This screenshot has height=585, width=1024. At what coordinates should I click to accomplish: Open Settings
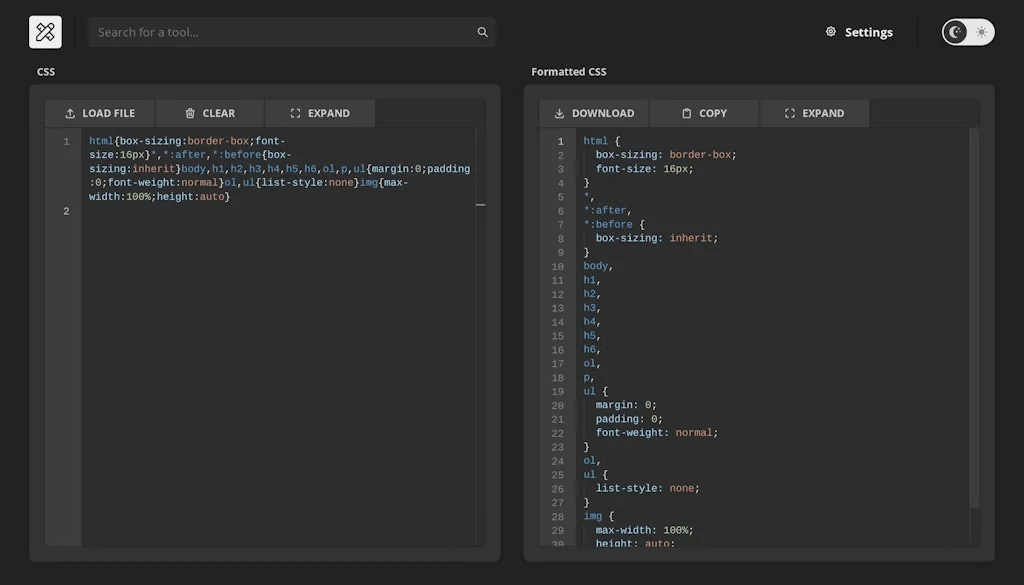pyautogui.click(x=859, y=32)
